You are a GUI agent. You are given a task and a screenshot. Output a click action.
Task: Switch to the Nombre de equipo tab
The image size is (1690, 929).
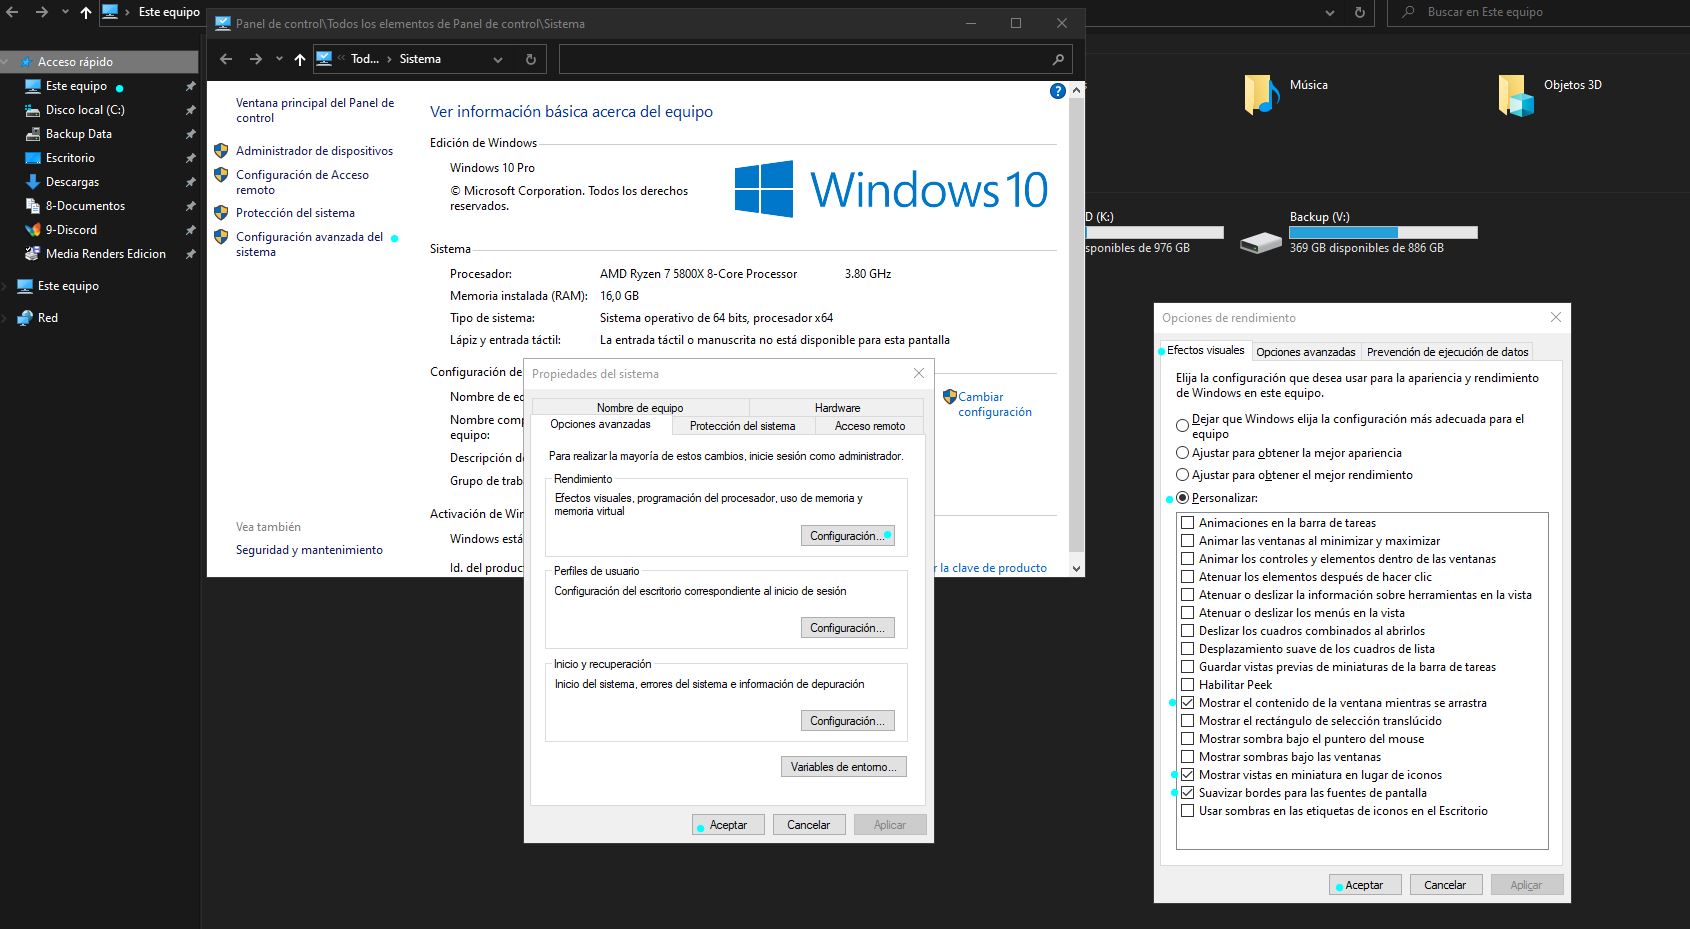pos(640,408)
